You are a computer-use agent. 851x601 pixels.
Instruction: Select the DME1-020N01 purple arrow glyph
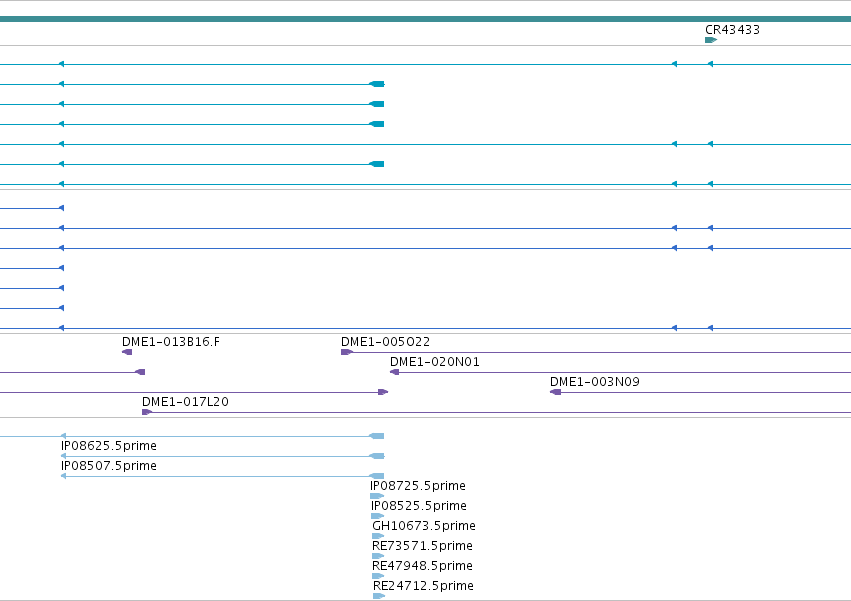[395, 372]
